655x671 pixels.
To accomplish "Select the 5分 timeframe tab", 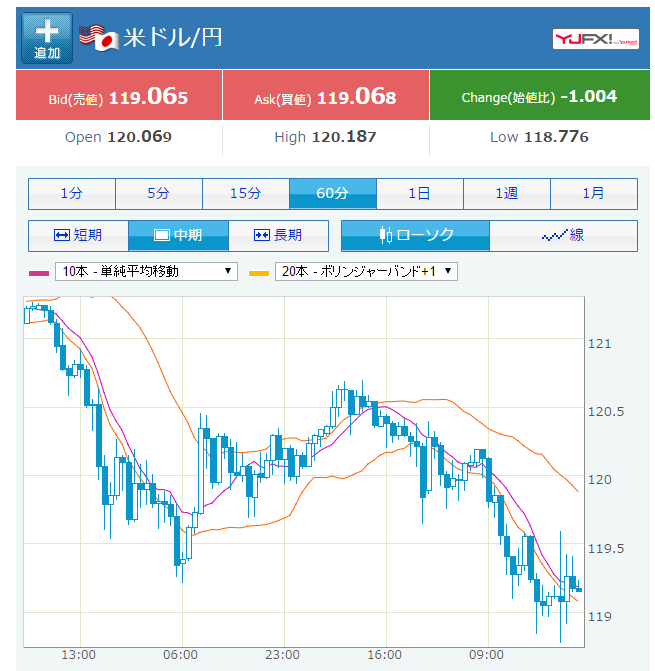I will tap(159, 193).
